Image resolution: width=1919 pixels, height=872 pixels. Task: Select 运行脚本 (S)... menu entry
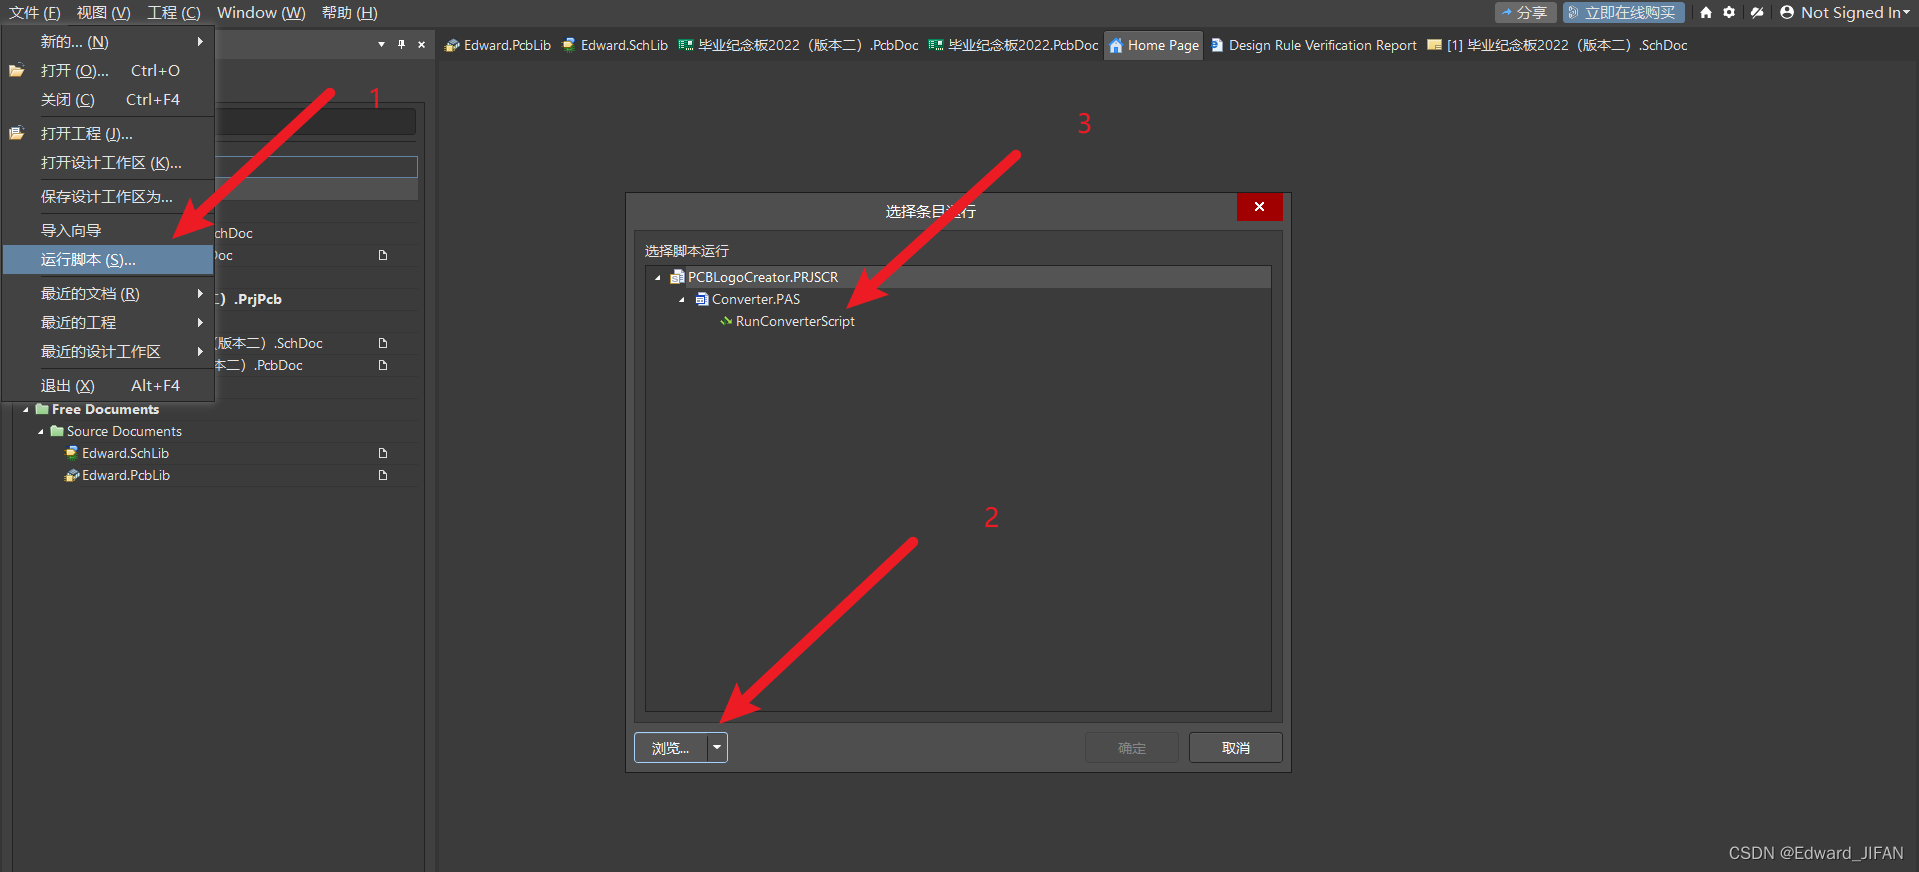108,260
